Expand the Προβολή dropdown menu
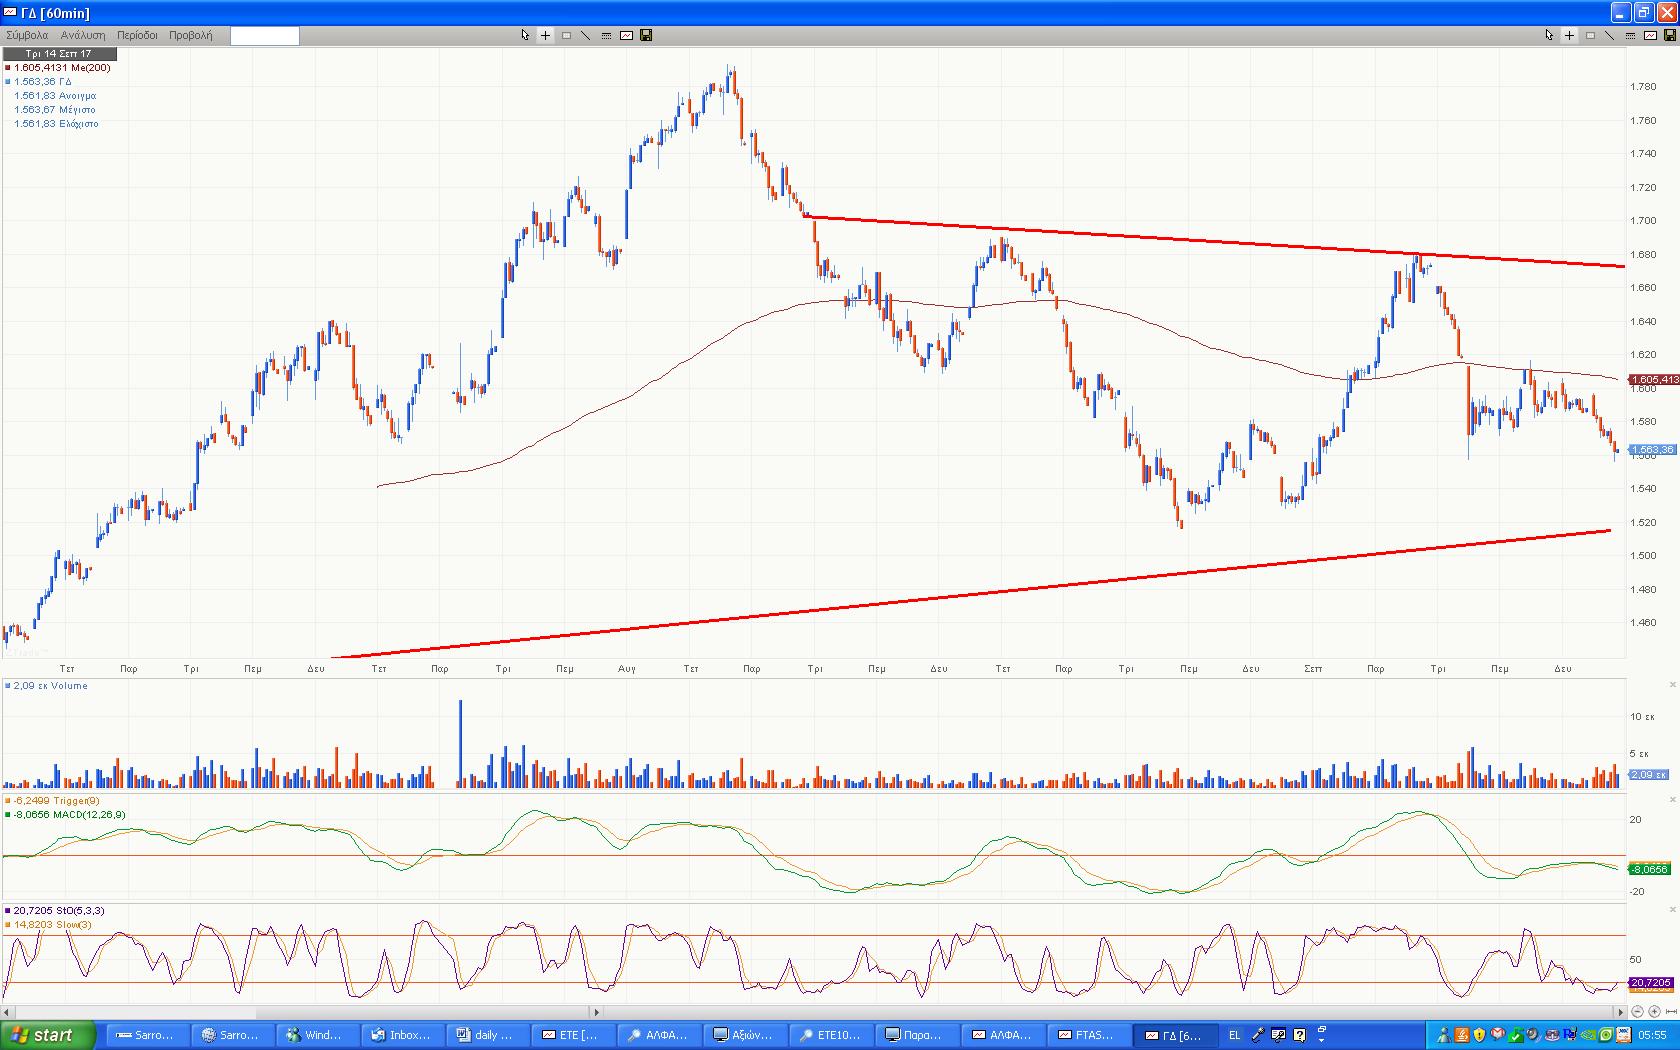This screenshot has width=1680, height=1050. 190,35
